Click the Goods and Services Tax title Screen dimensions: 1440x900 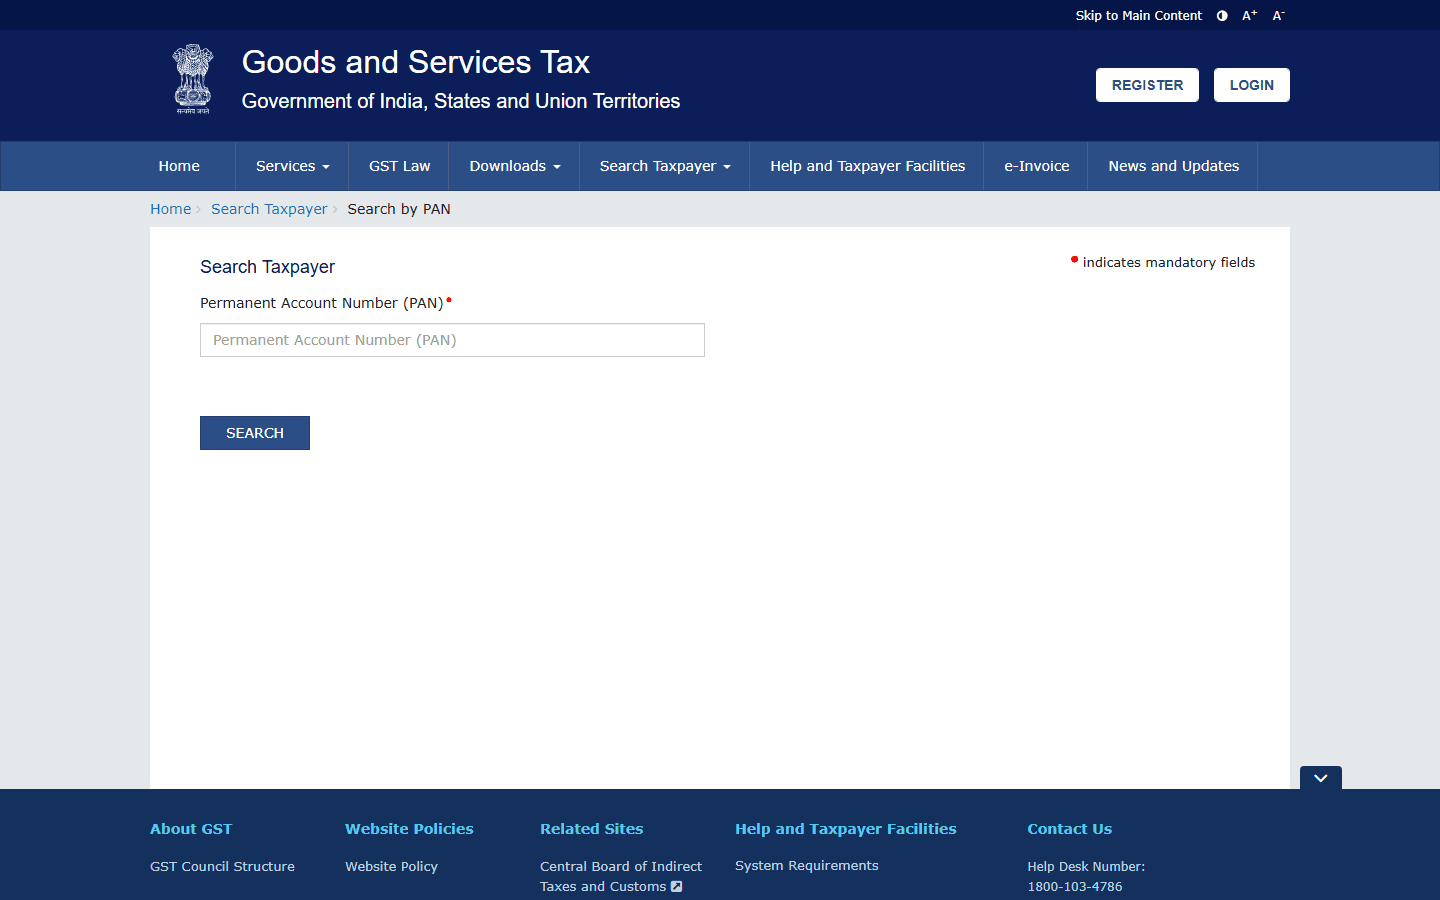(416, 62)
